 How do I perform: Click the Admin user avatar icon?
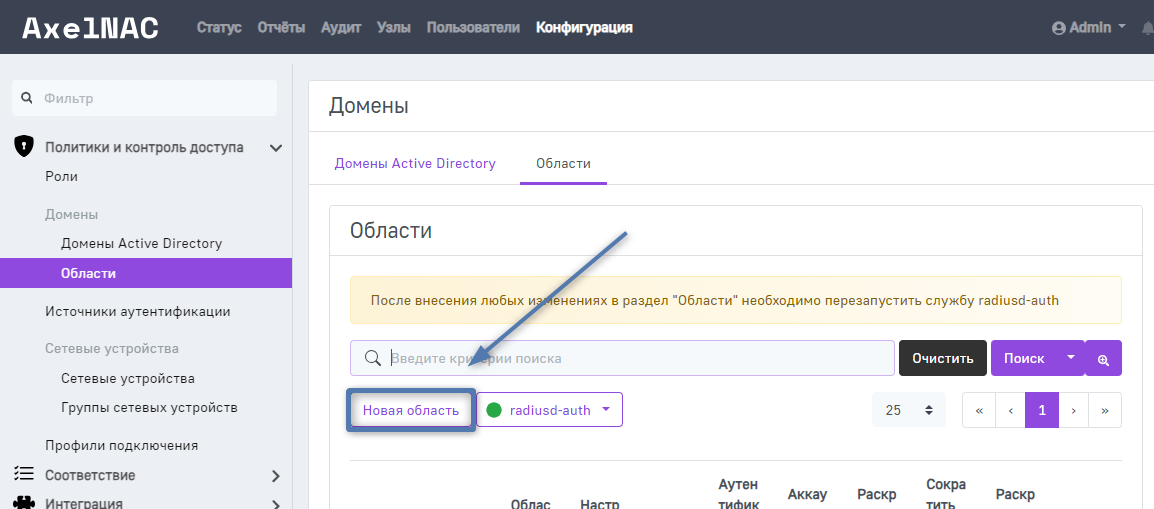coord(1059,28)
